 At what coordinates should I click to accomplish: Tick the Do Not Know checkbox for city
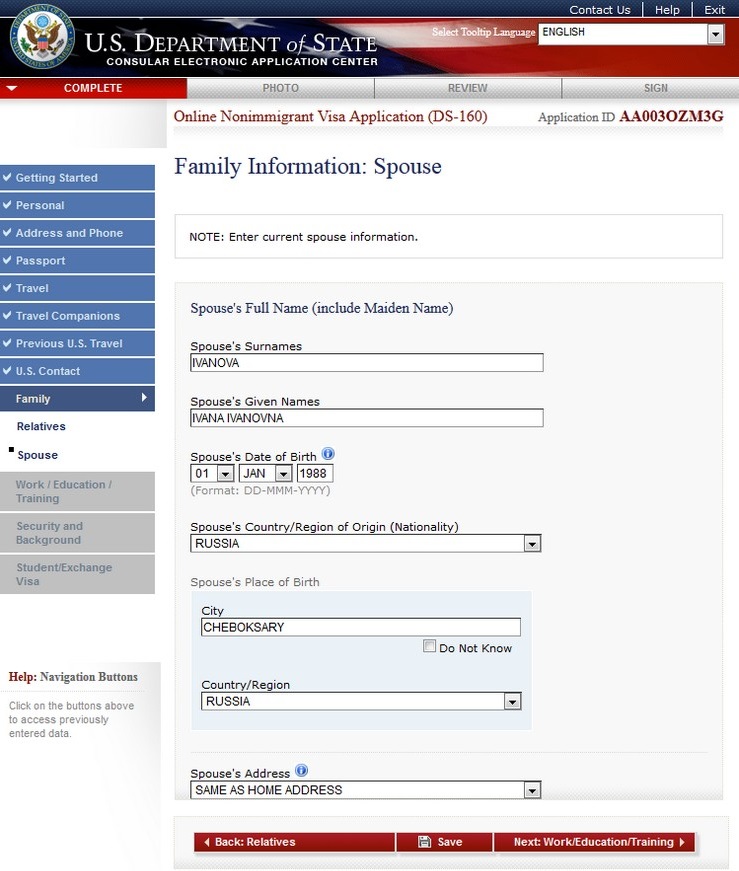[x=429, y=645]
